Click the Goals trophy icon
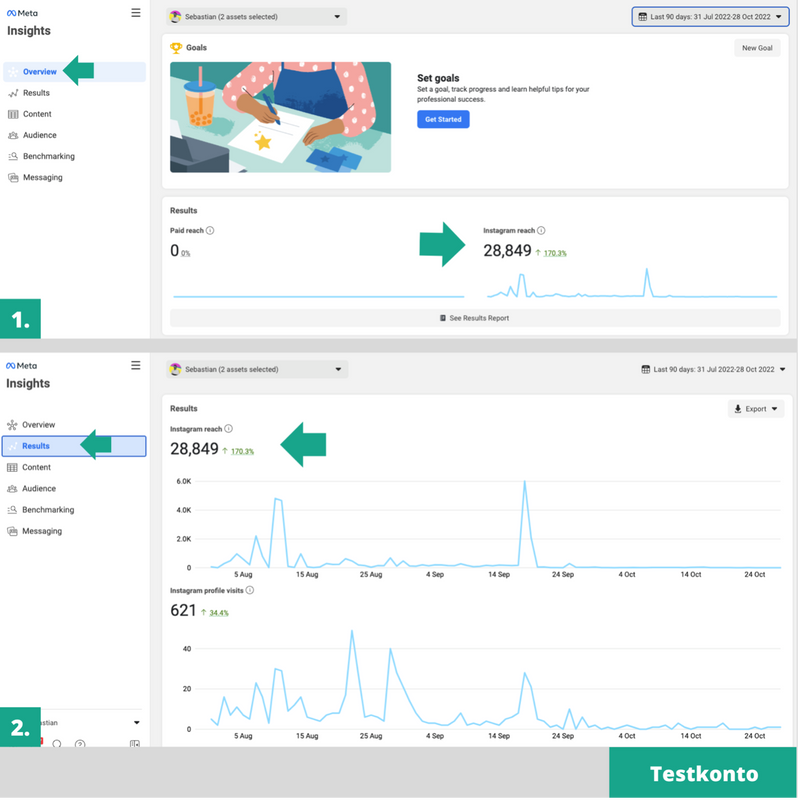This screenshot has height=800, width=800. pos(176,48)
